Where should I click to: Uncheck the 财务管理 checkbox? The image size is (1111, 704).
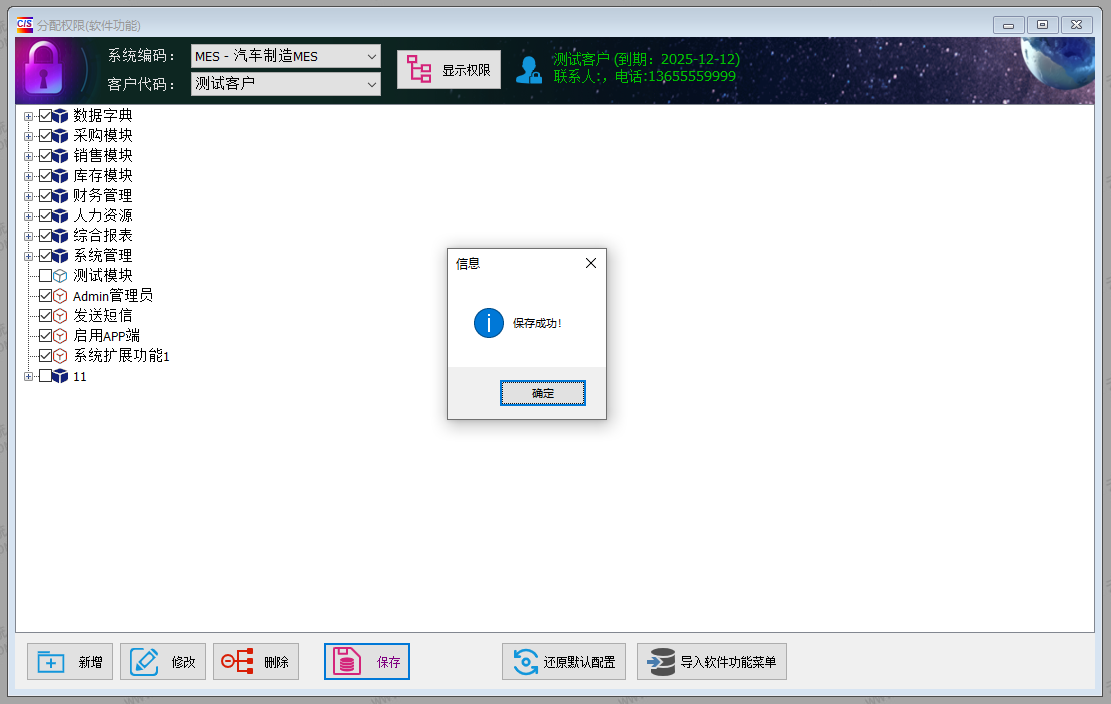(x=45, y=195)
